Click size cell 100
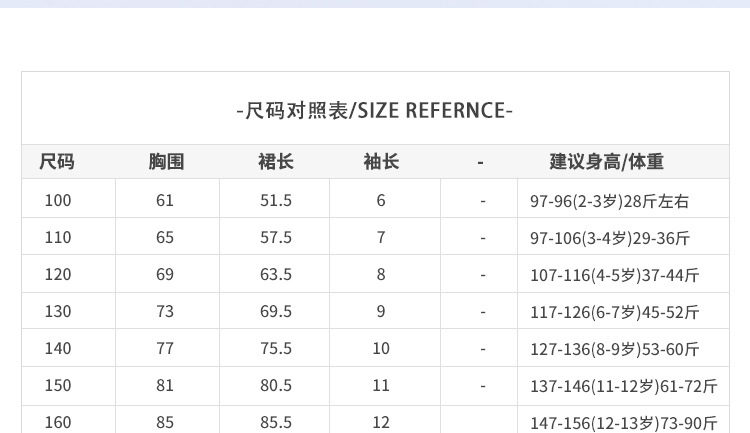Screen dimensions: 750x433 (58, 200)
